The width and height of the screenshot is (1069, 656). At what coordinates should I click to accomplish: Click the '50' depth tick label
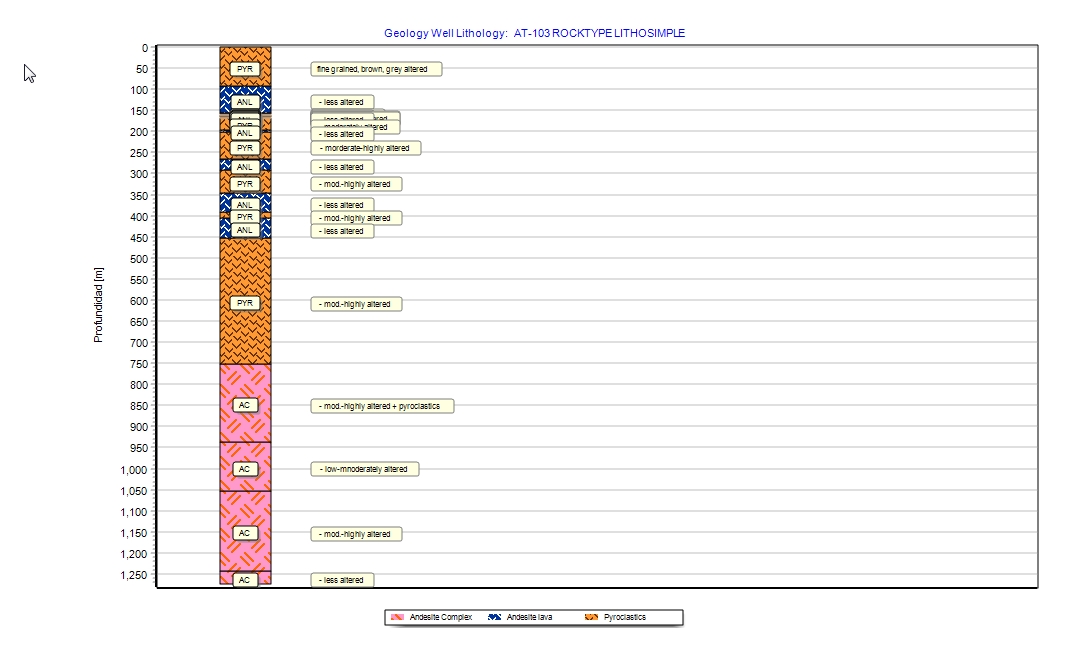point(142,69)
